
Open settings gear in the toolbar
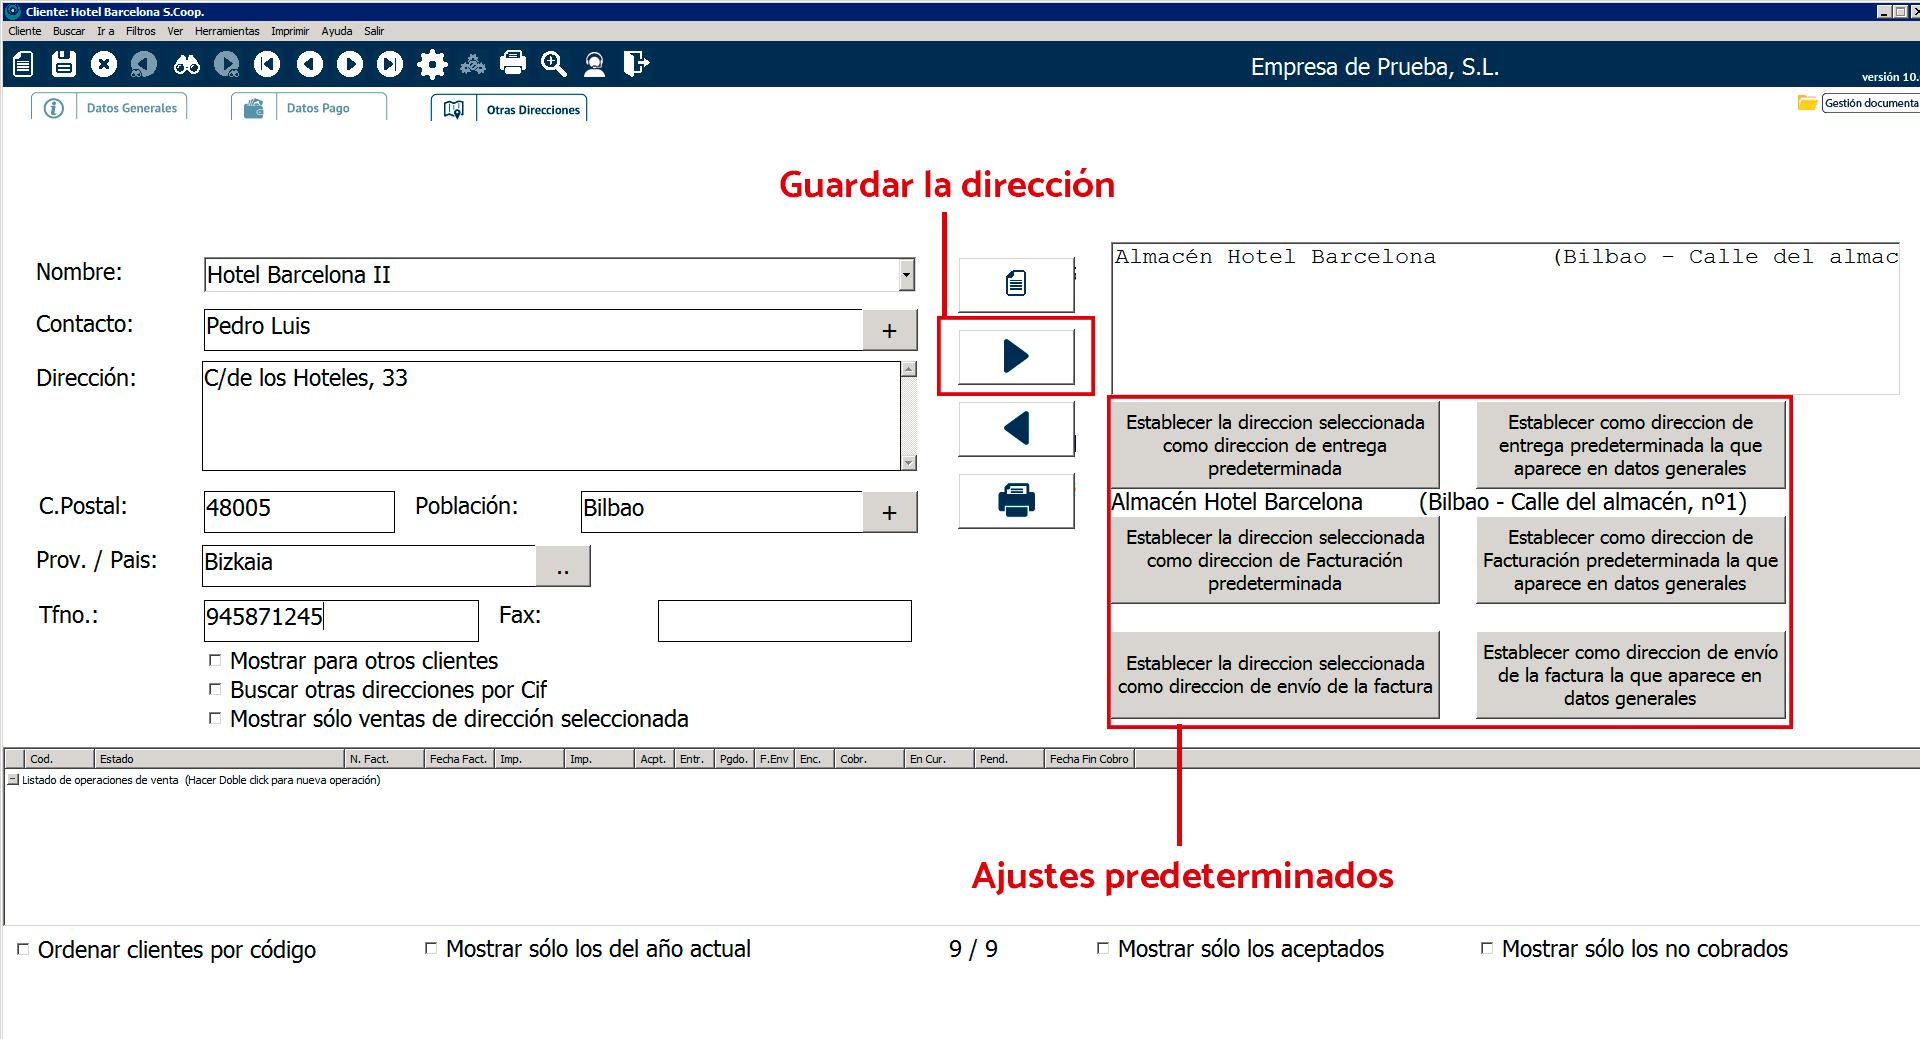[432, 65]
